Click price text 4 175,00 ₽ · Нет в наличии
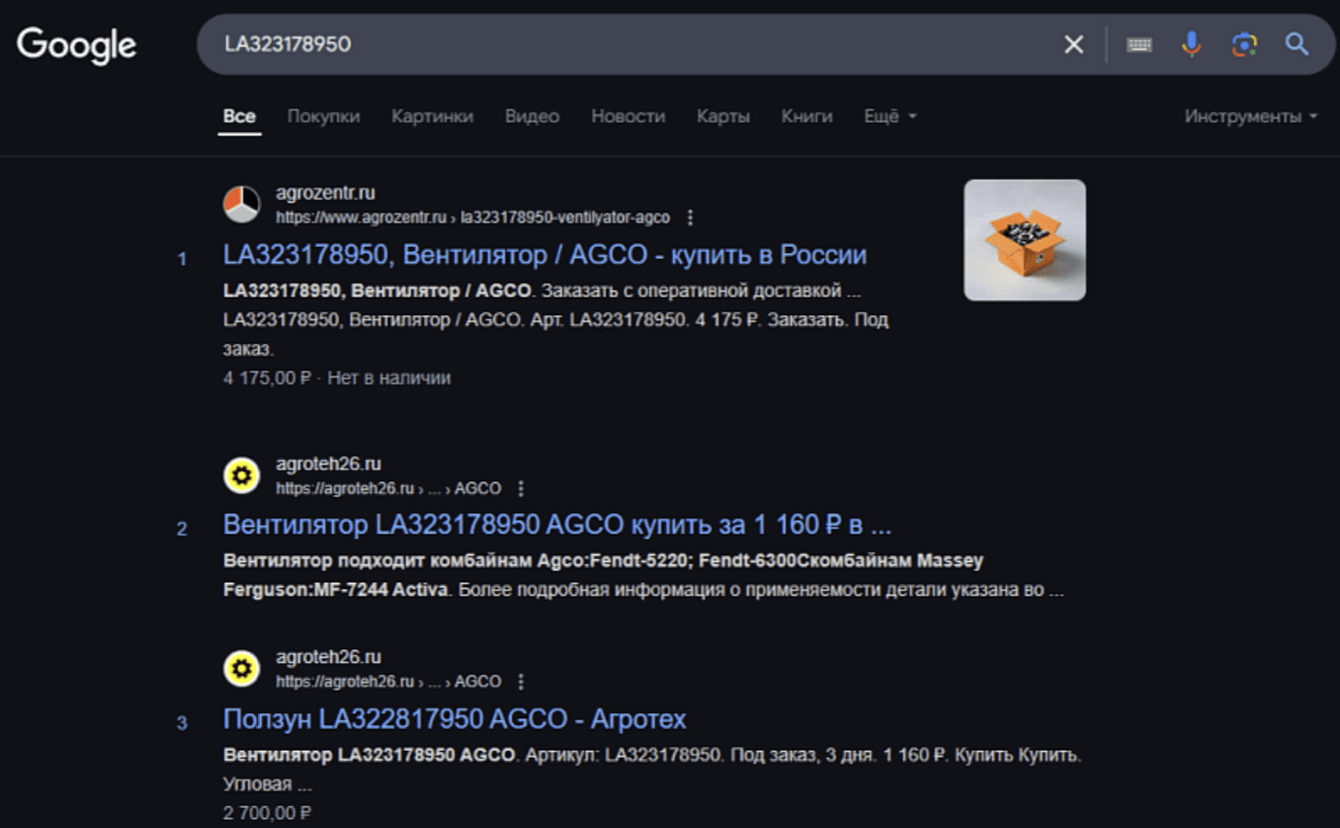This screenshot has width=1340, height=828. click(336, 378)
